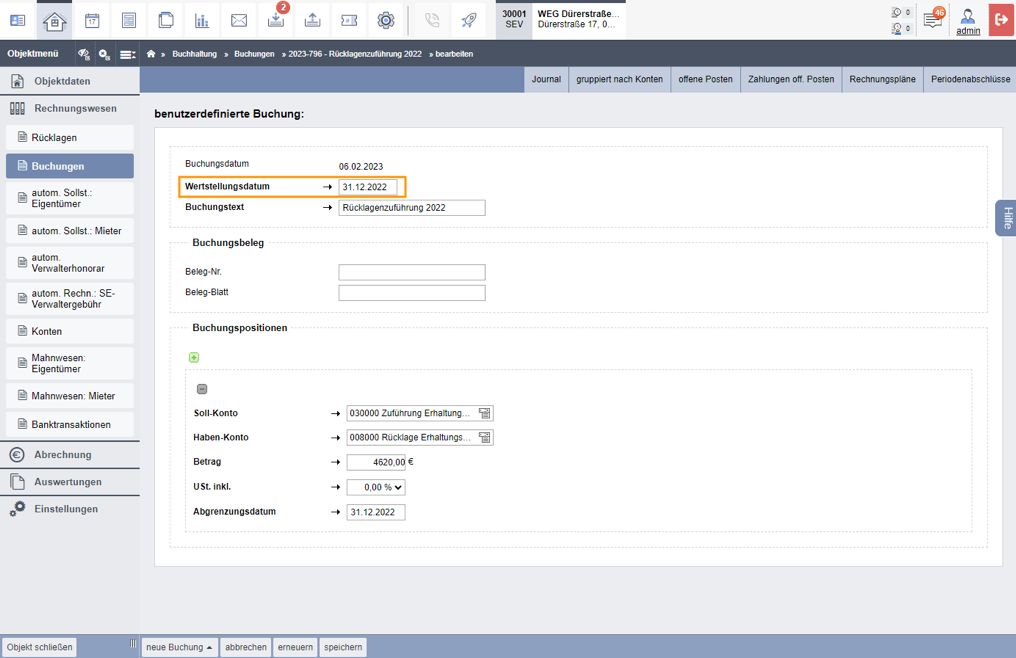The height and width of the screenshot is (658, 1016).
Task: Click the Objekt schließen button
Action: pyautogui.click(x=40, y=647)
